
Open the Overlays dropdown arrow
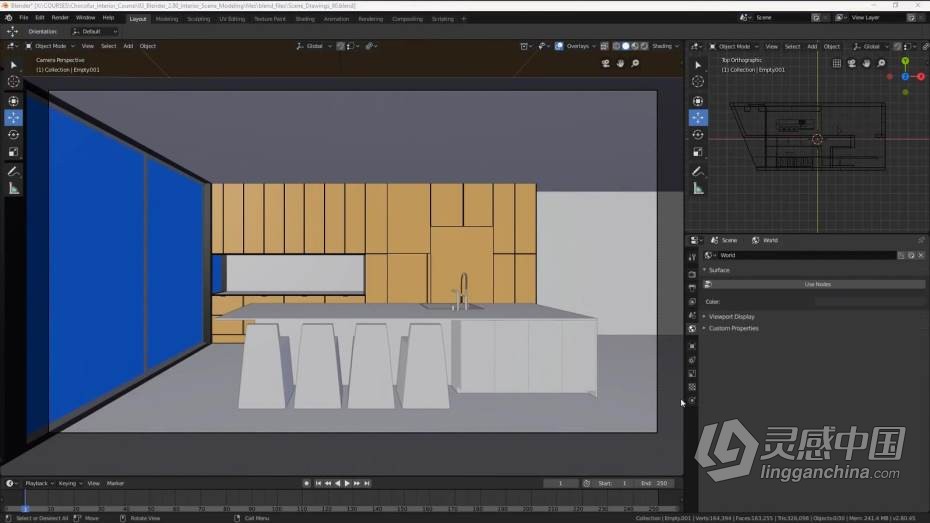pos(594,46)
